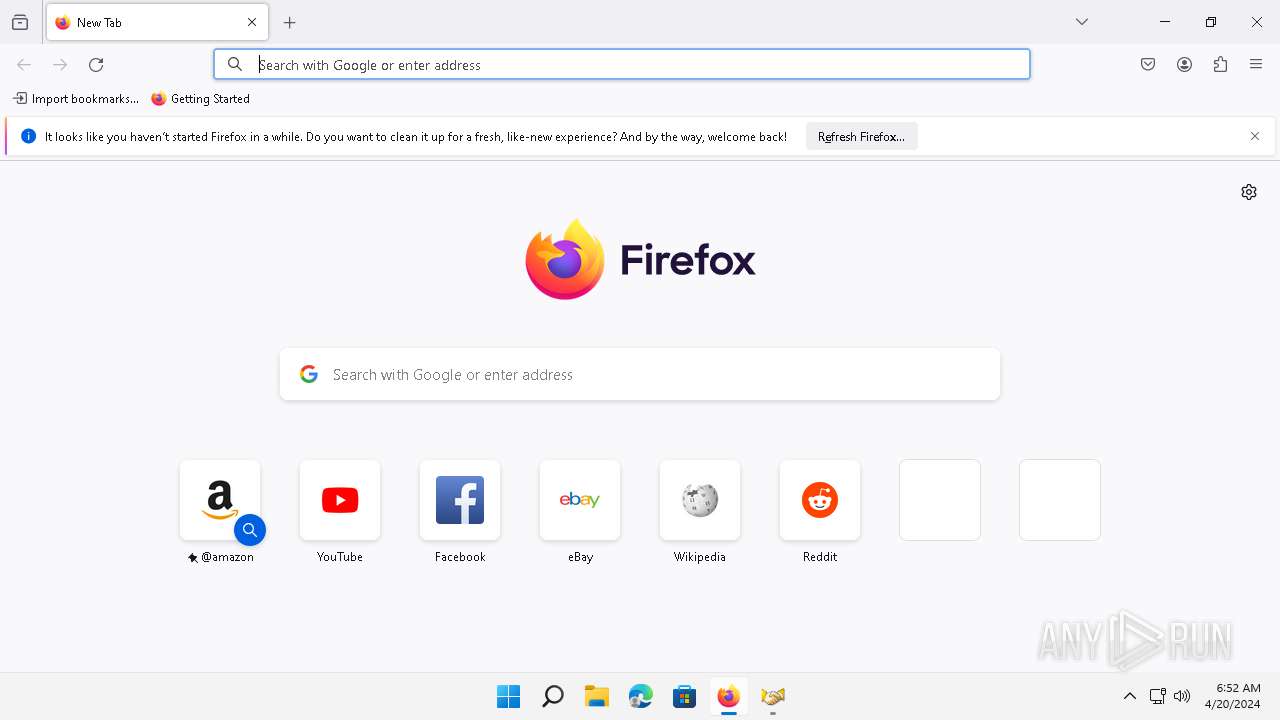Open Getting Started bookmark
Screen dimensions: 1280x720
[x=200, y=99]
